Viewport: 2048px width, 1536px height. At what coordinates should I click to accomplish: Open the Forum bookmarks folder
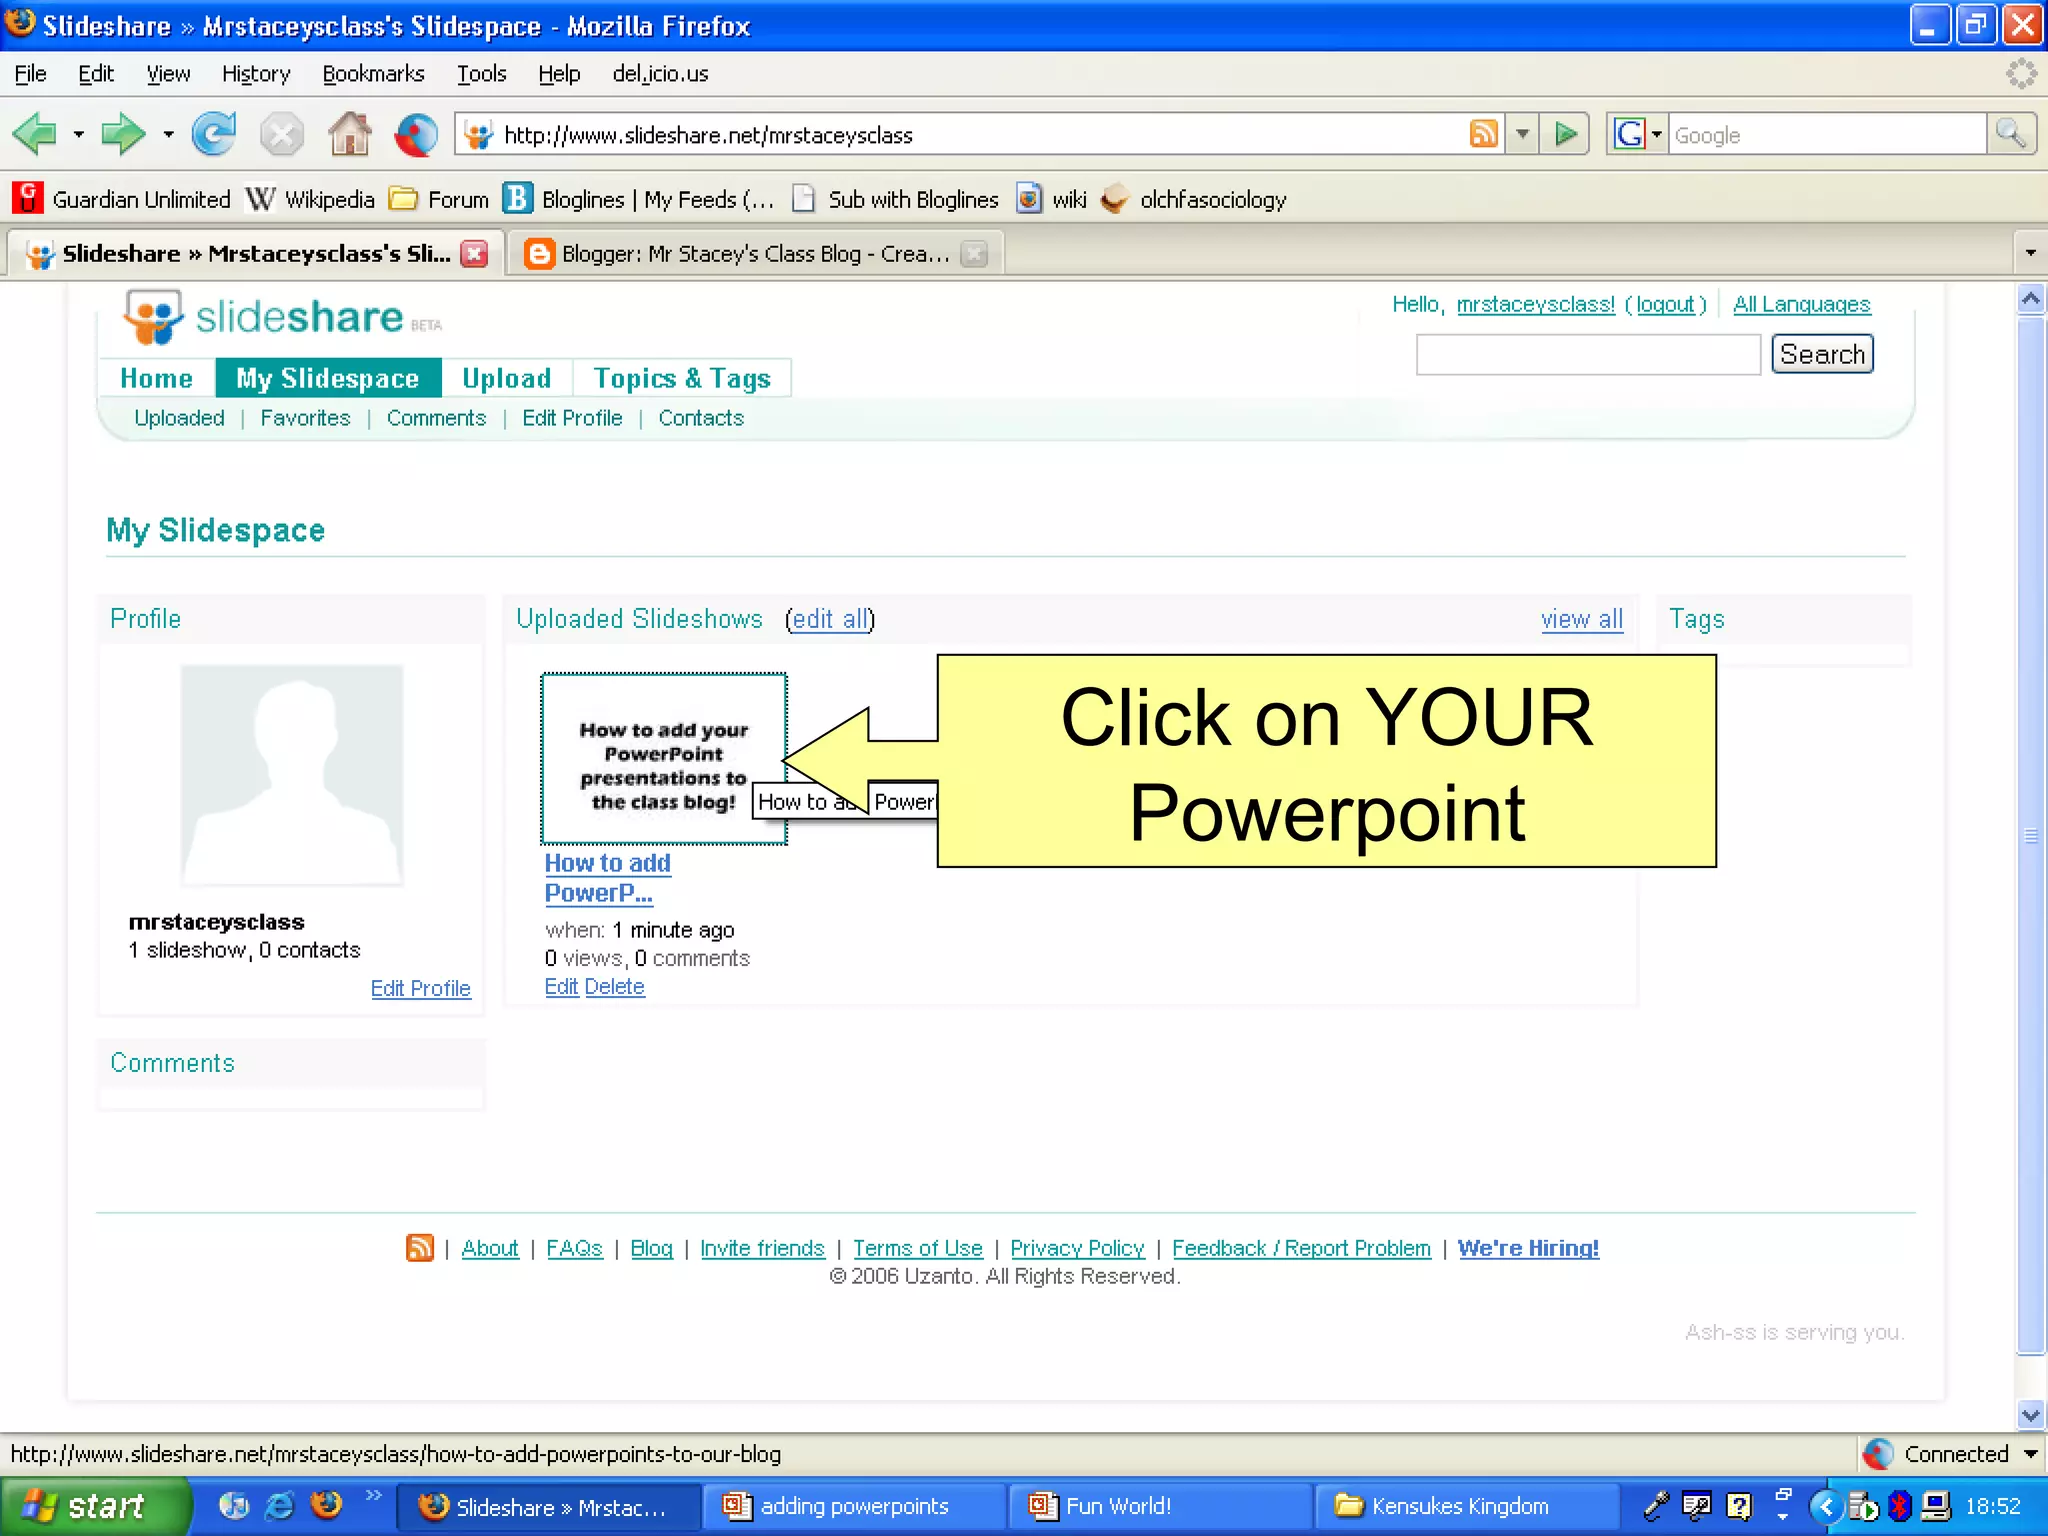[438, 199]
